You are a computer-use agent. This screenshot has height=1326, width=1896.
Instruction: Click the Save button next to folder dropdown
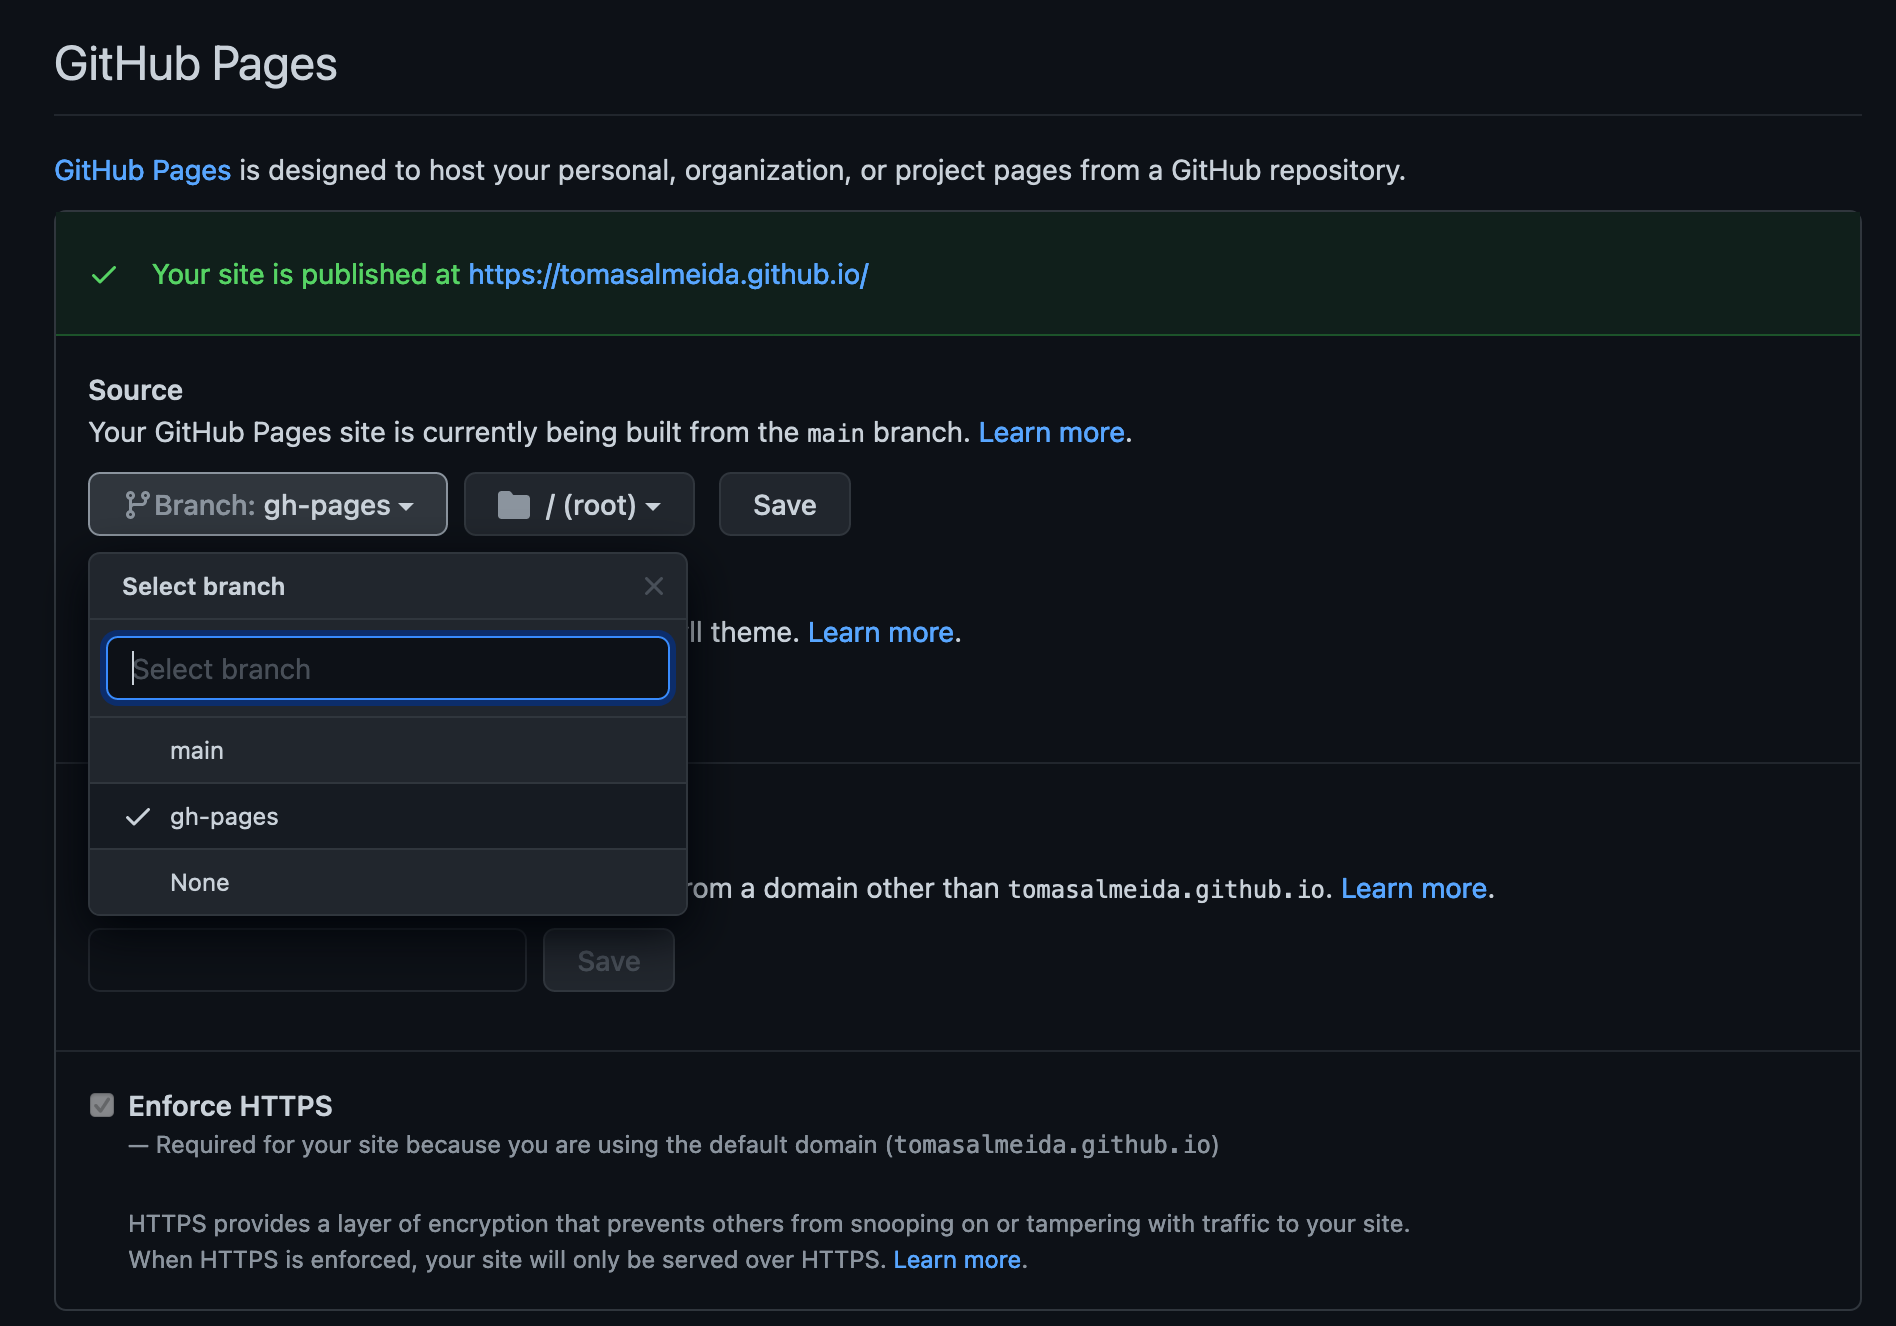coord(785,504)
